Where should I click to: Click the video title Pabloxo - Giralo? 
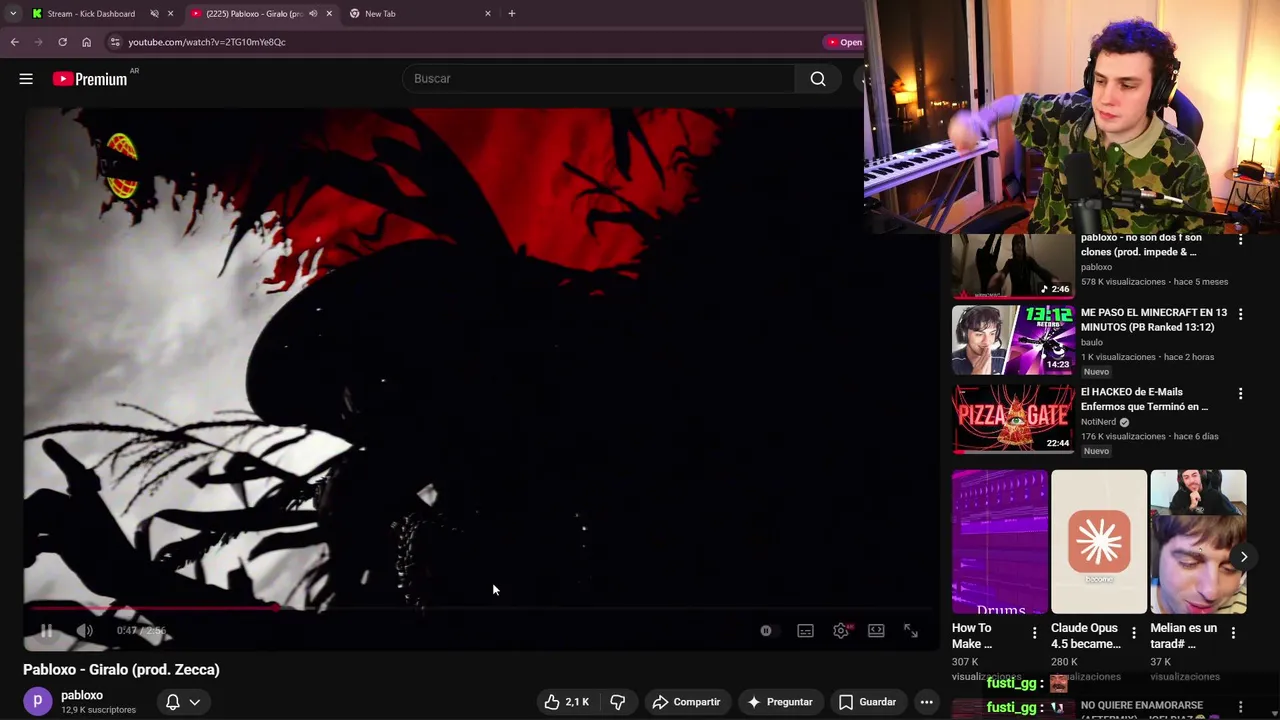[121, 670]
